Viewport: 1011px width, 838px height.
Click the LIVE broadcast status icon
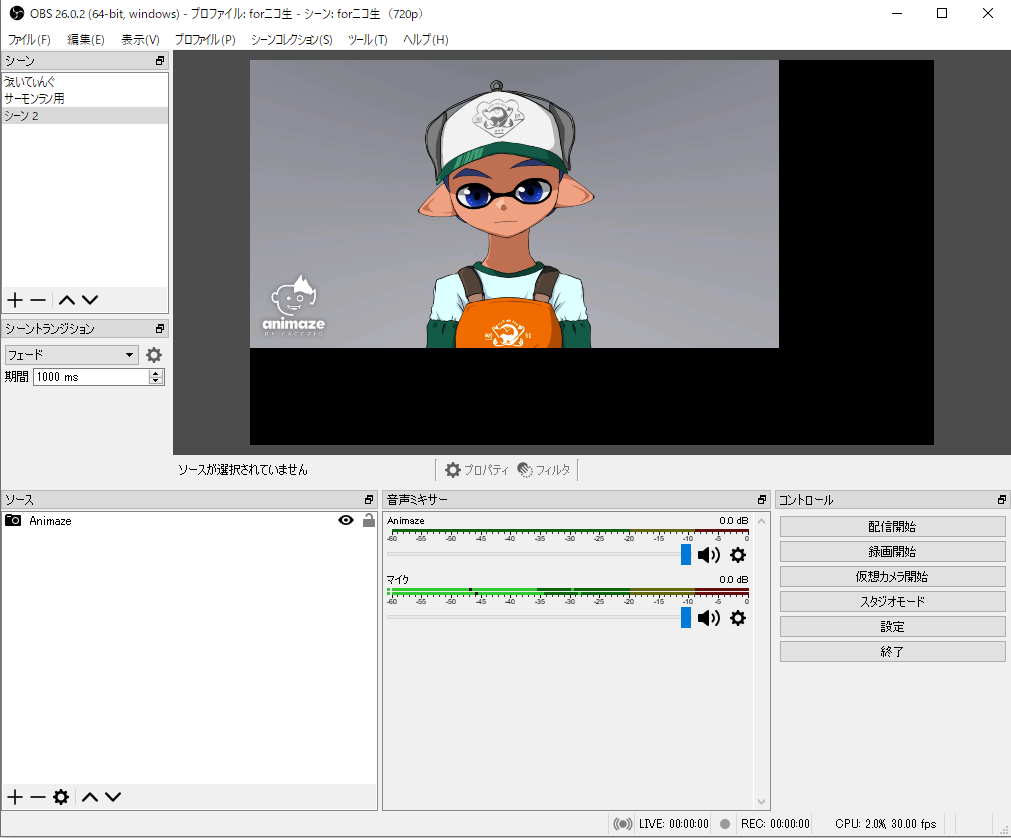tap(622, 824)
